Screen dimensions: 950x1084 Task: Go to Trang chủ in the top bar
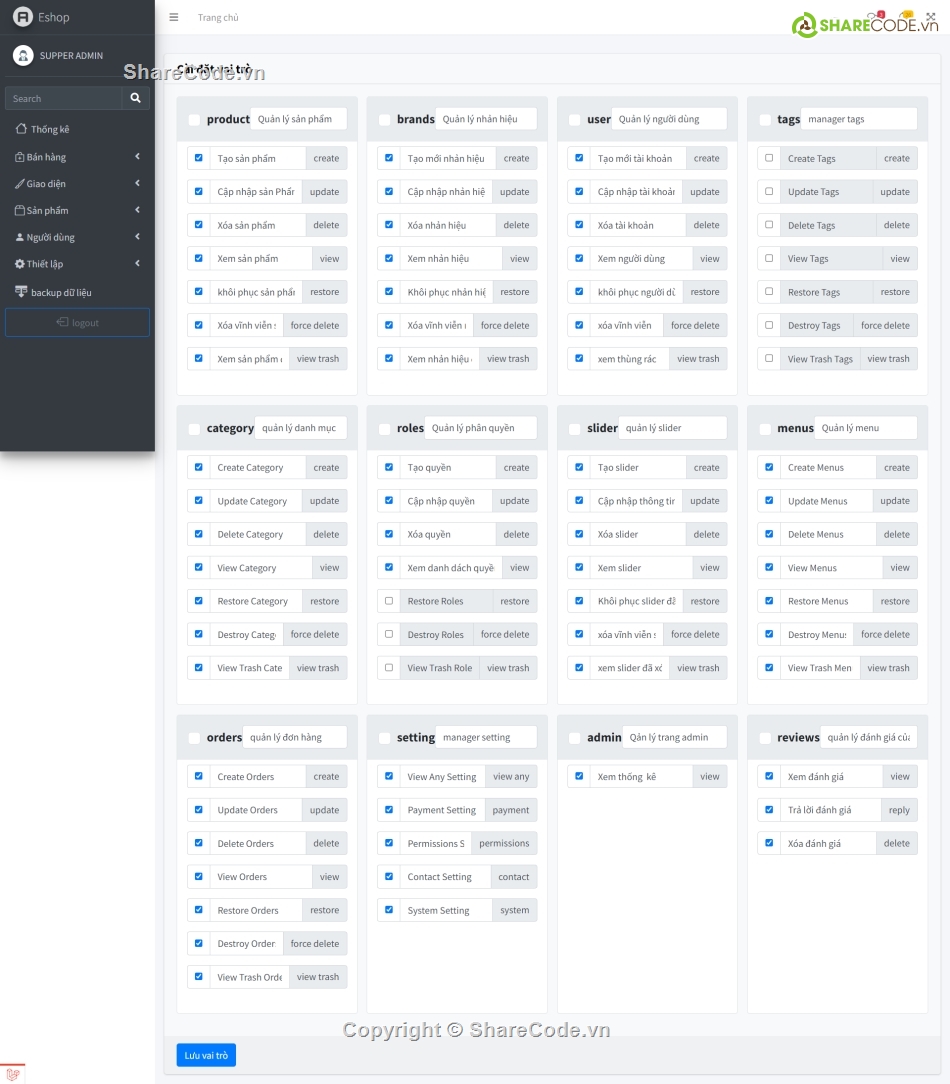click(218, 18)
